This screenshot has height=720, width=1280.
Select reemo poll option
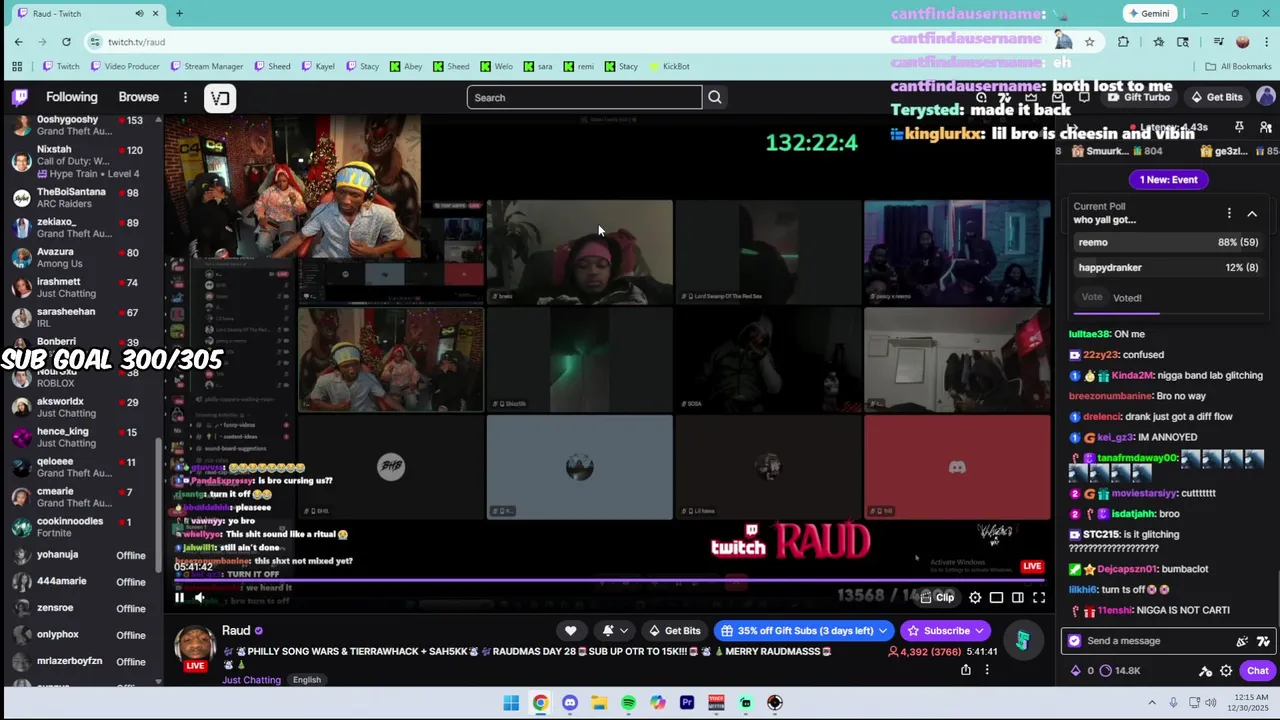(x=1168, y=242)
